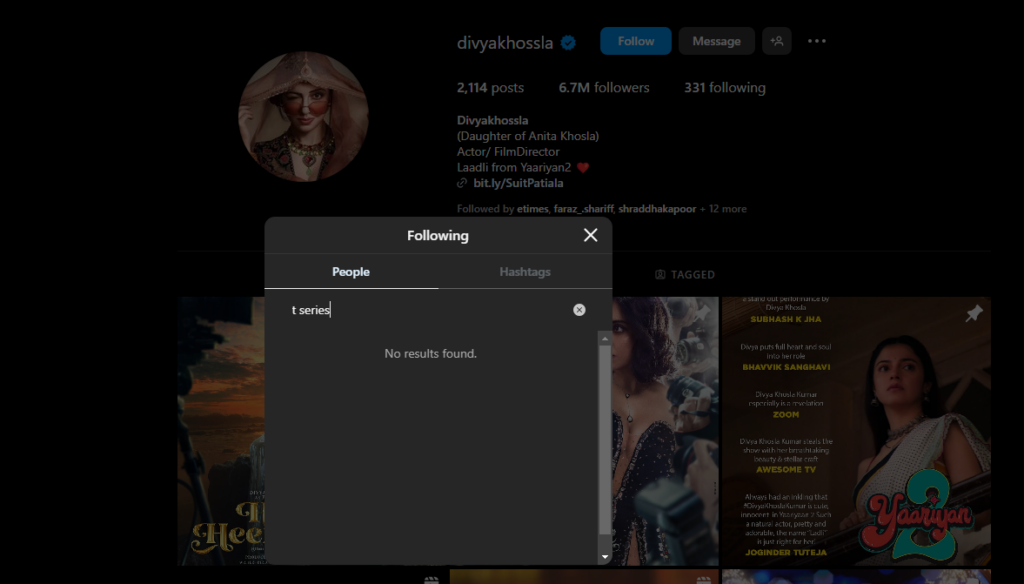Open the TAGGED posts tab
This screenshot has width=1024, height=584.
(685, 274)
